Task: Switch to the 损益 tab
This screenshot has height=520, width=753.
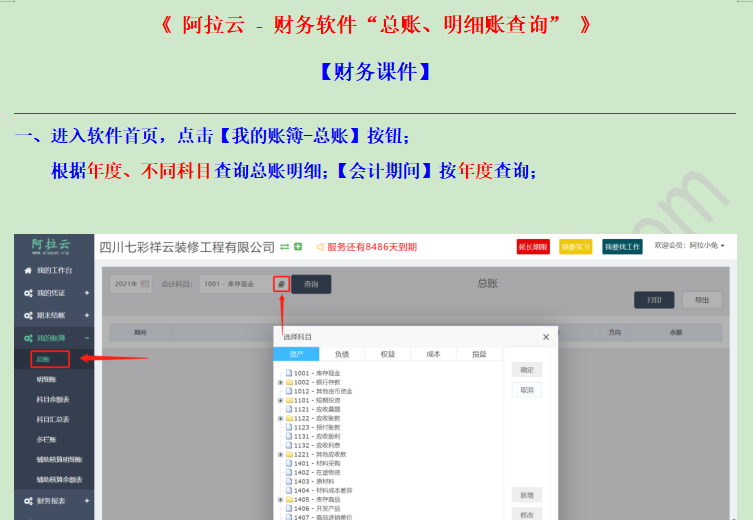Action: 479,354
